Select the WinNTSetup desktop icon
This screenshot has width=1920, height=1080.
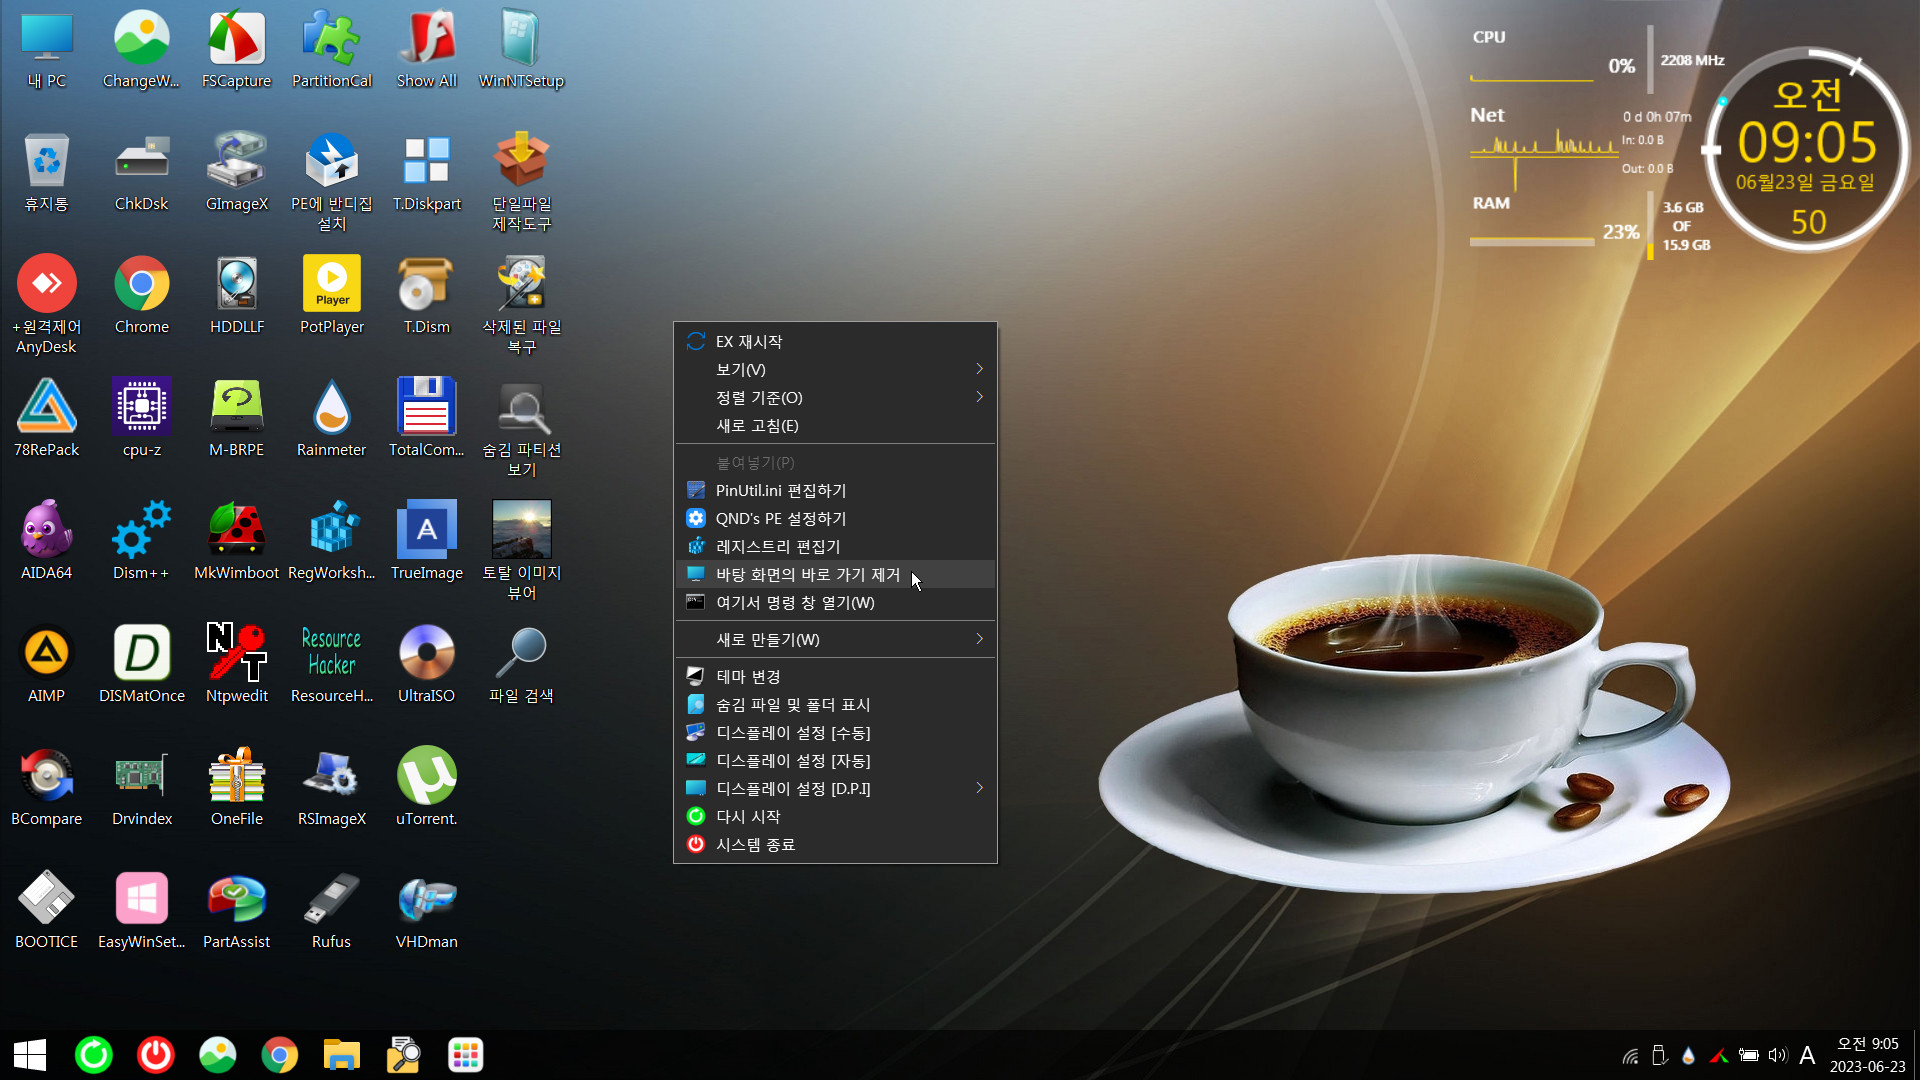point(521,50)
